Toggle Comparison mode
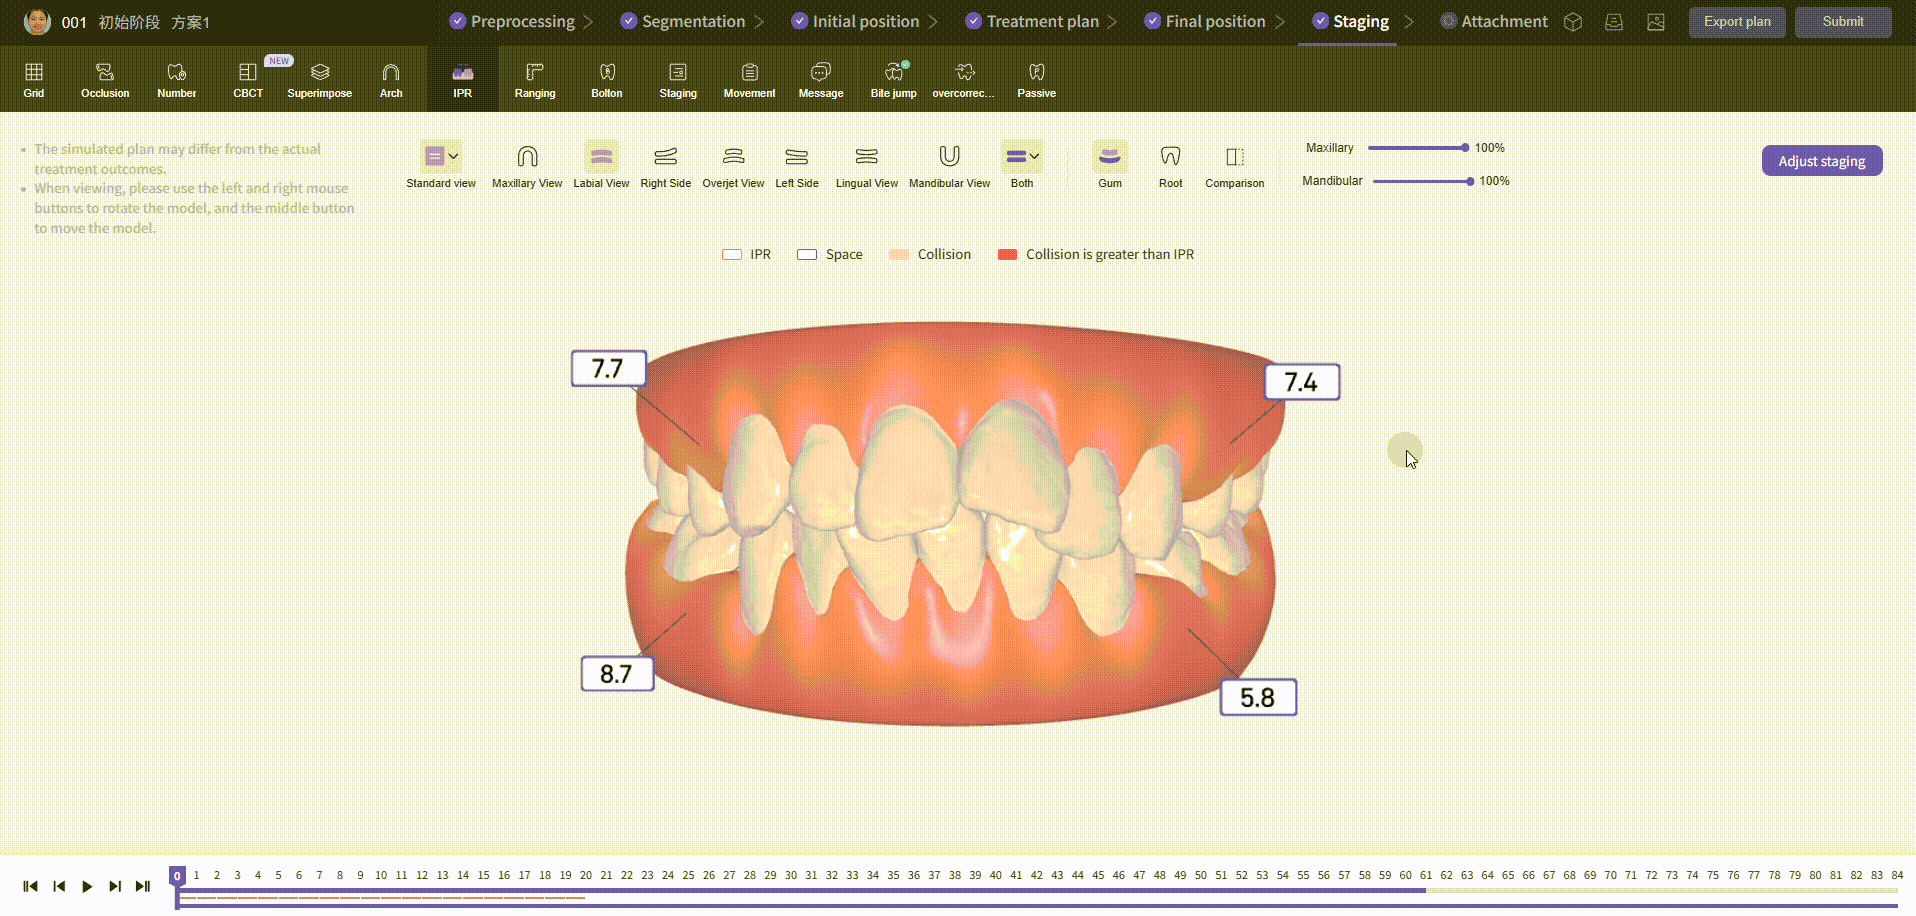Screen dimensions: 1916x916 pyautogui.click(x=1235, y=166)
